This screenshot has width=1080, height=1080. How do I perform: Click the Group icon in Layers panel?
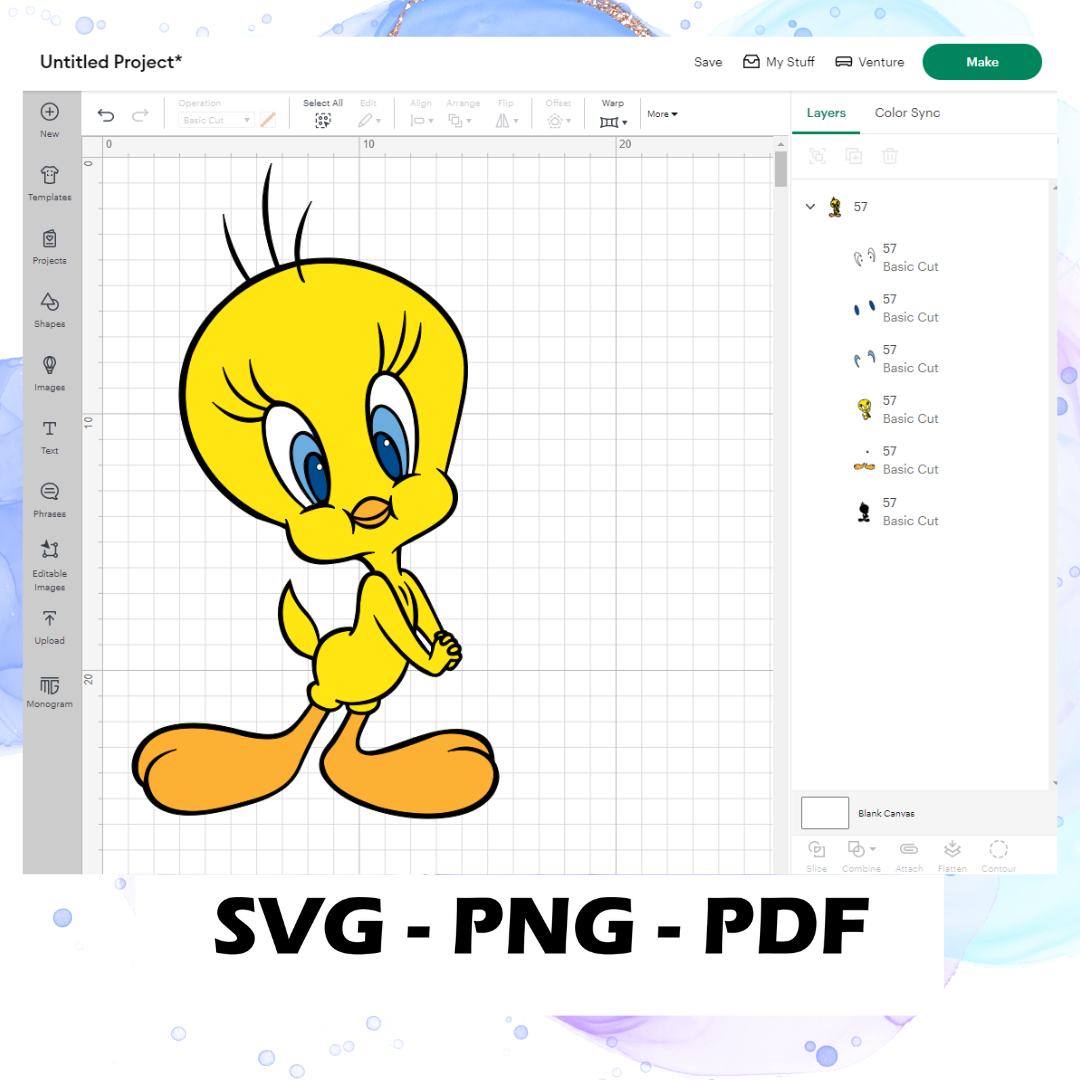tap(818, 156)
